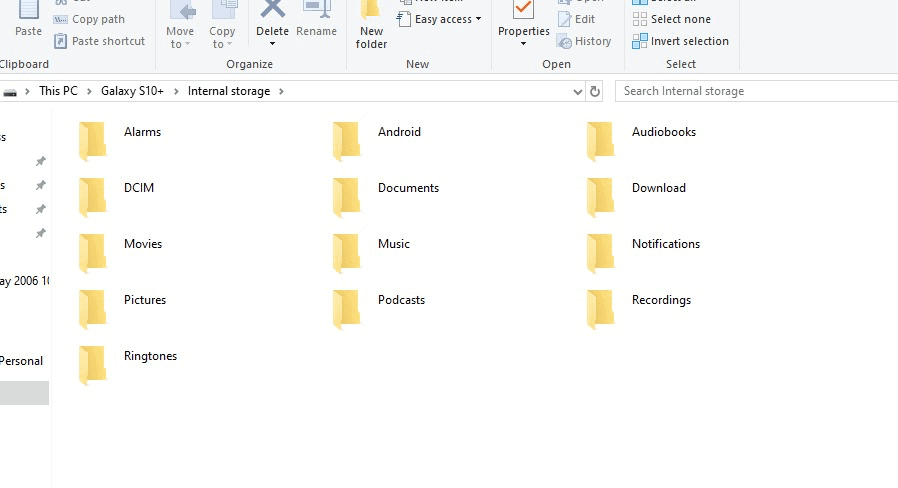898x488 pixels.
Task: Click History in the Open group
Action: pyautogui.click(x=585, y=41)
